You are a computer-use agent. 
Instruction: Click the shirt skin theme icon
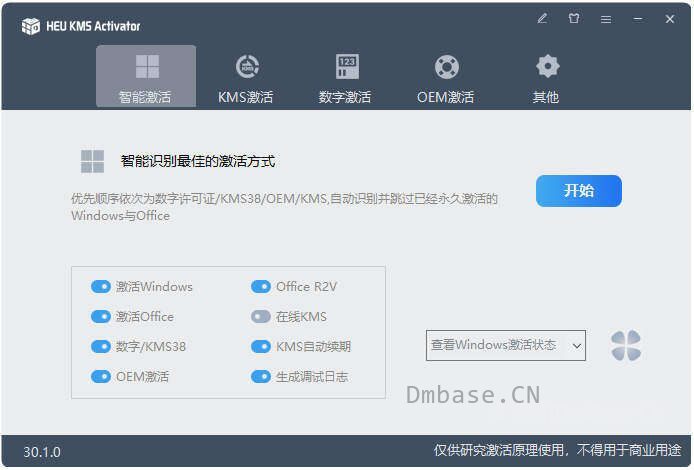click(574, 19)
